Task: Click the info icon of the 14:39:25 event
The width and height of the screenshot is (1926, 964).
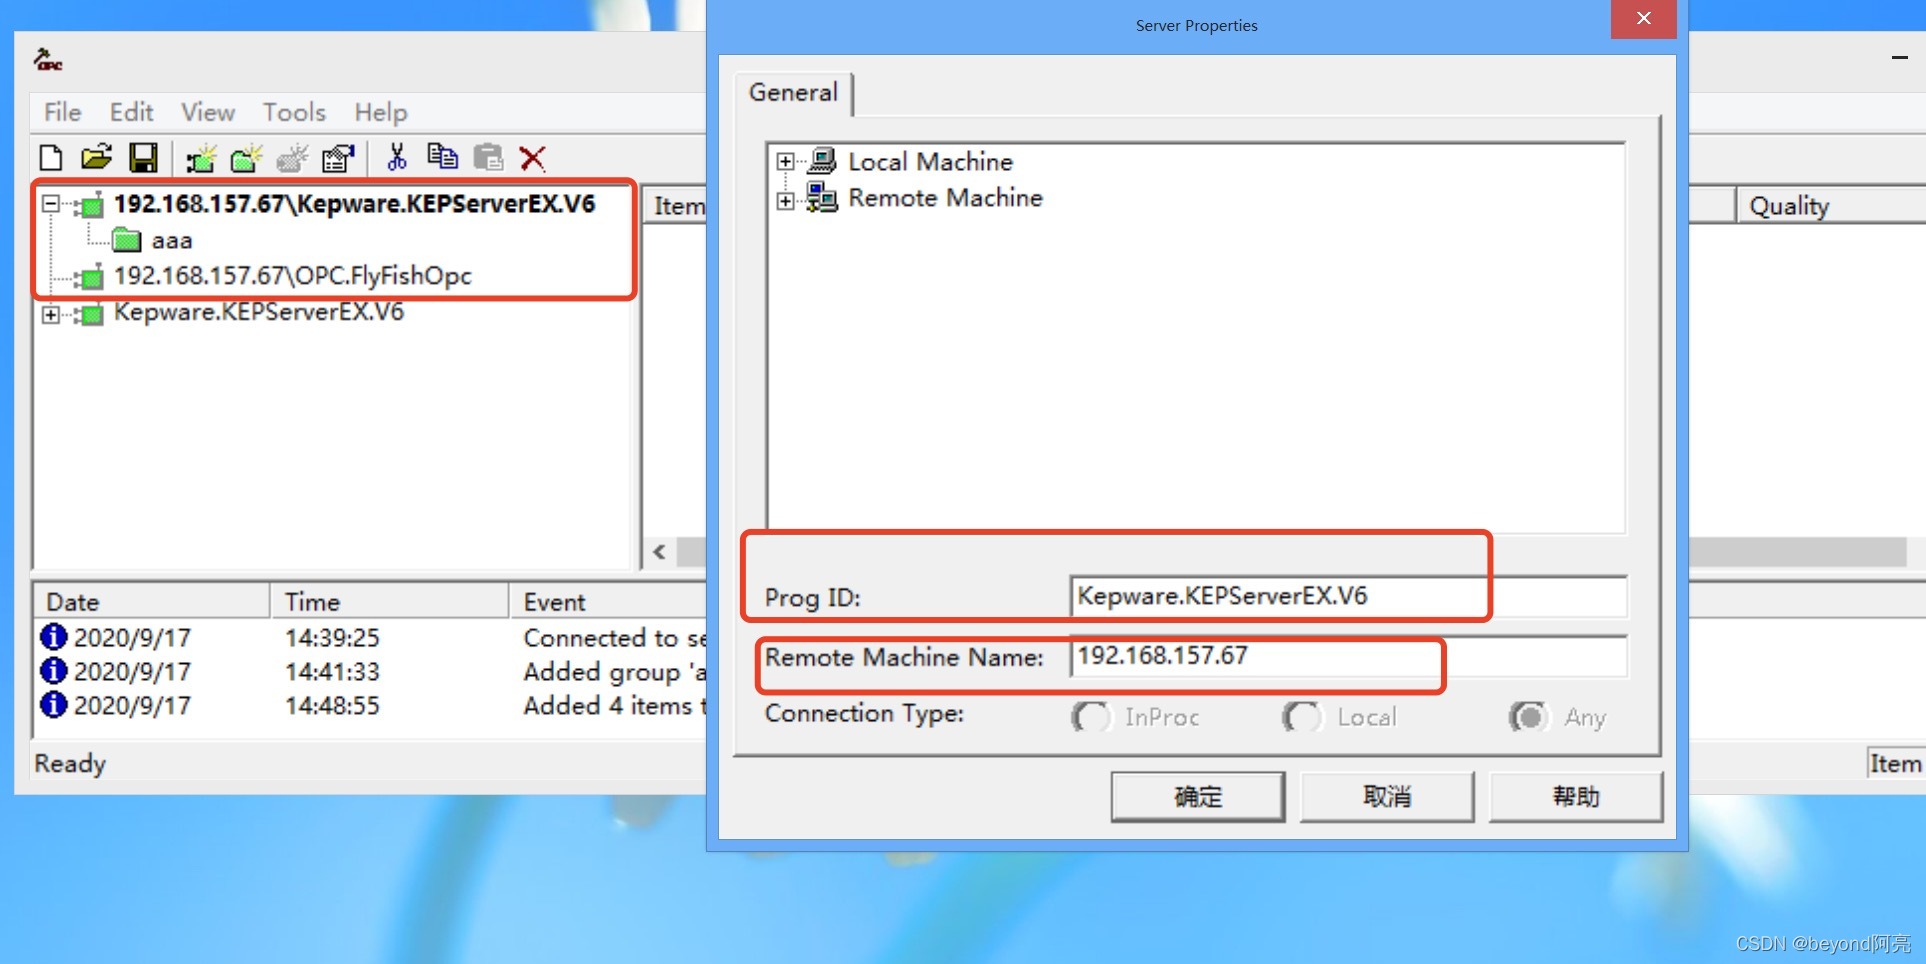Action: point(54,636)
